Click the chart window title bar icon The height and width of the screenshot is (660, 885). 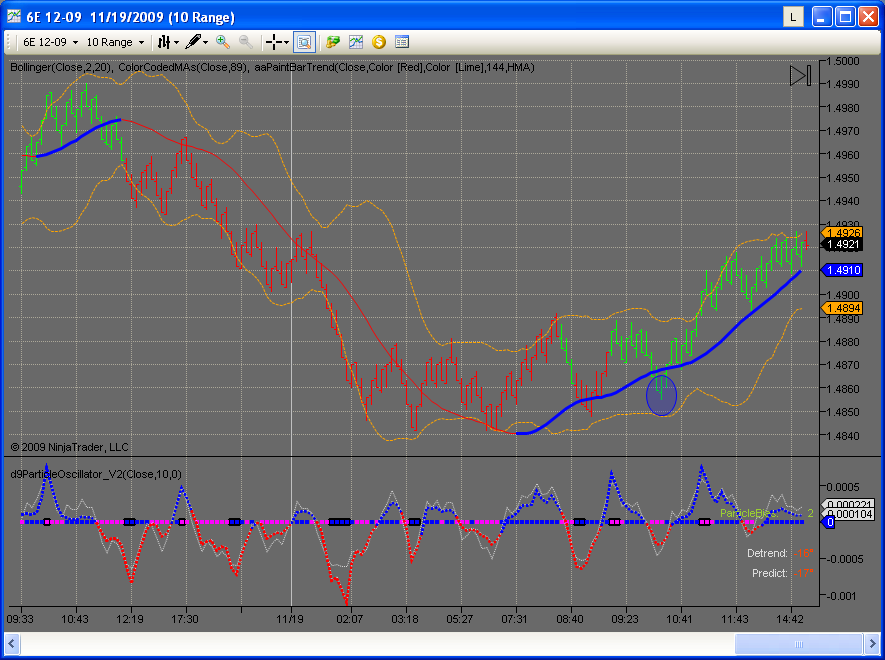(14, 16)
